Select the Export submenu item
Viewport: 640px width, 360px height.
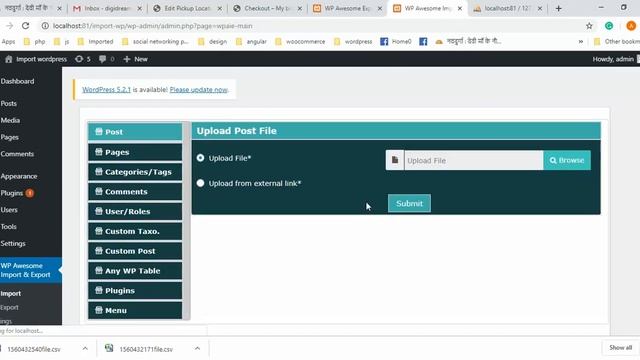coord(9,307)
